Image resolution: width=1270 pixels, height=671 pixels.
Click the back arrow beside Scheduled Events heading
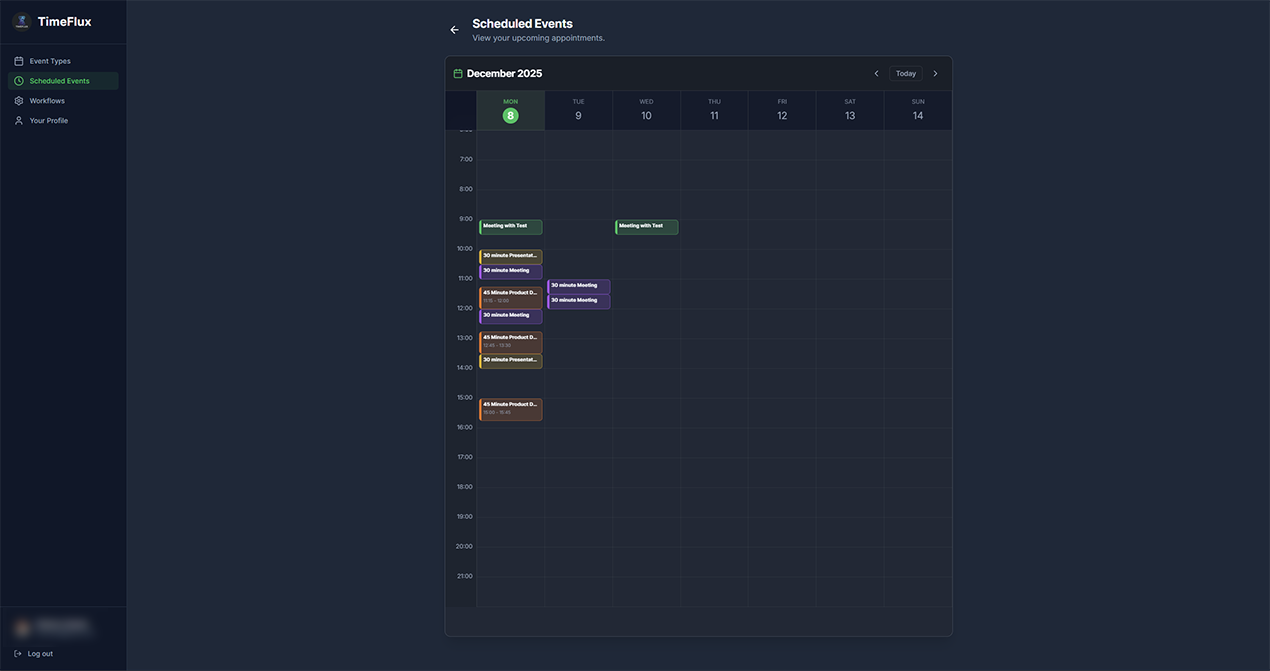pos(454,29)
